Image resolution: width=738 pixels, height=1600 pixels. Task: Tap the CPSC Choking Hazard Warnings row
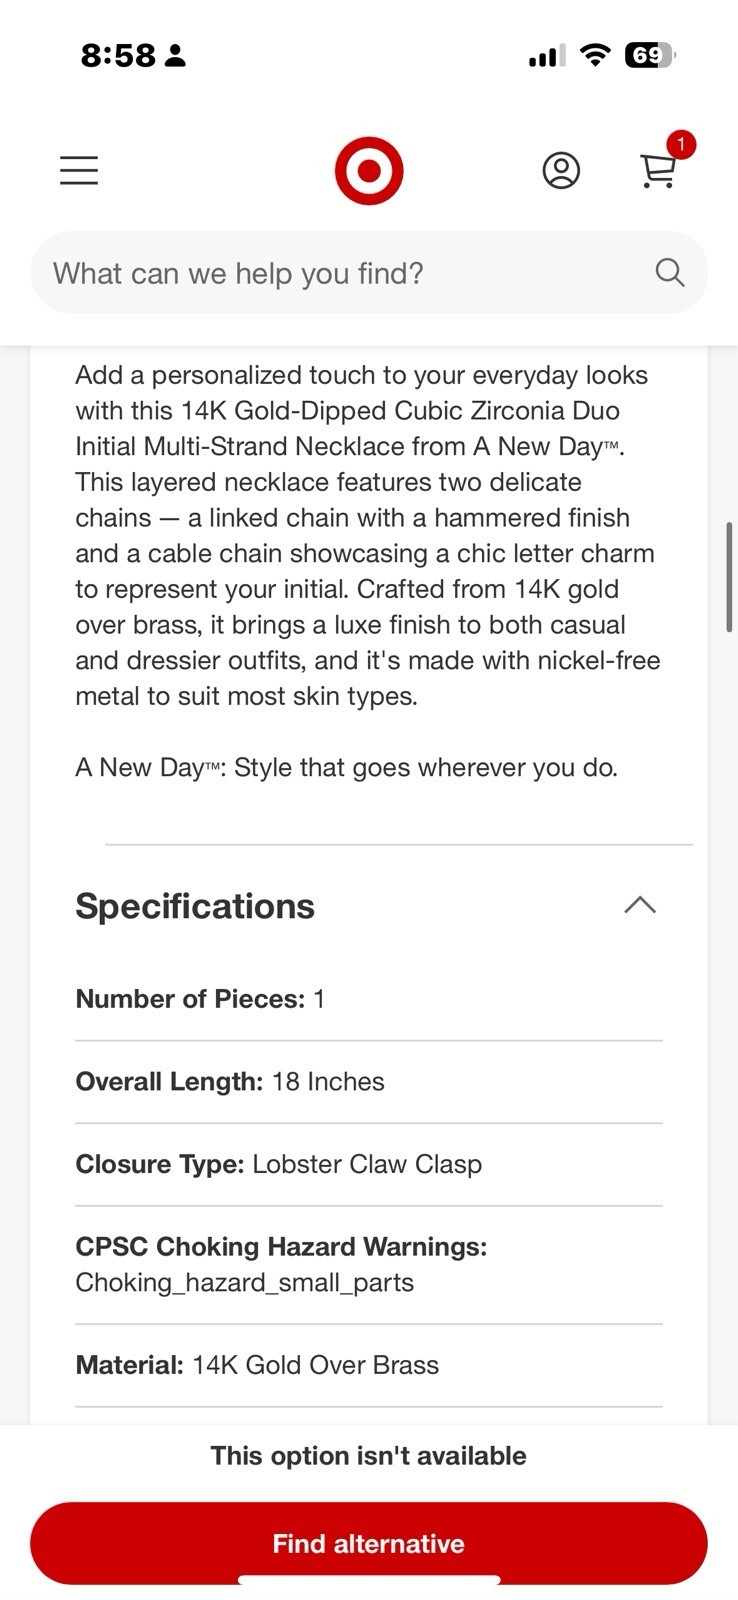point(369,1265)
